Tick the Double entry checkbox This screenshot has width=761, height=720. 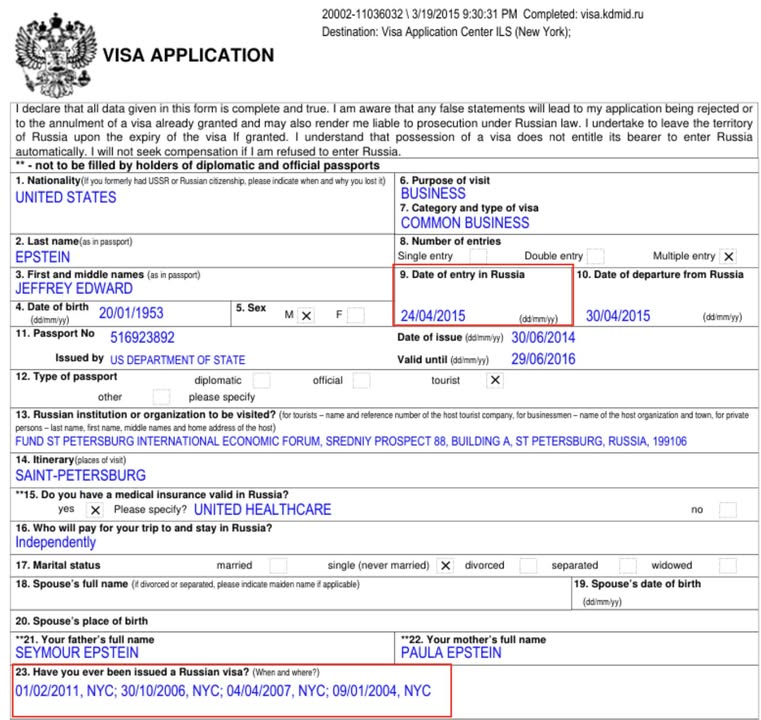pyautogui.click(x=595, y=257)
